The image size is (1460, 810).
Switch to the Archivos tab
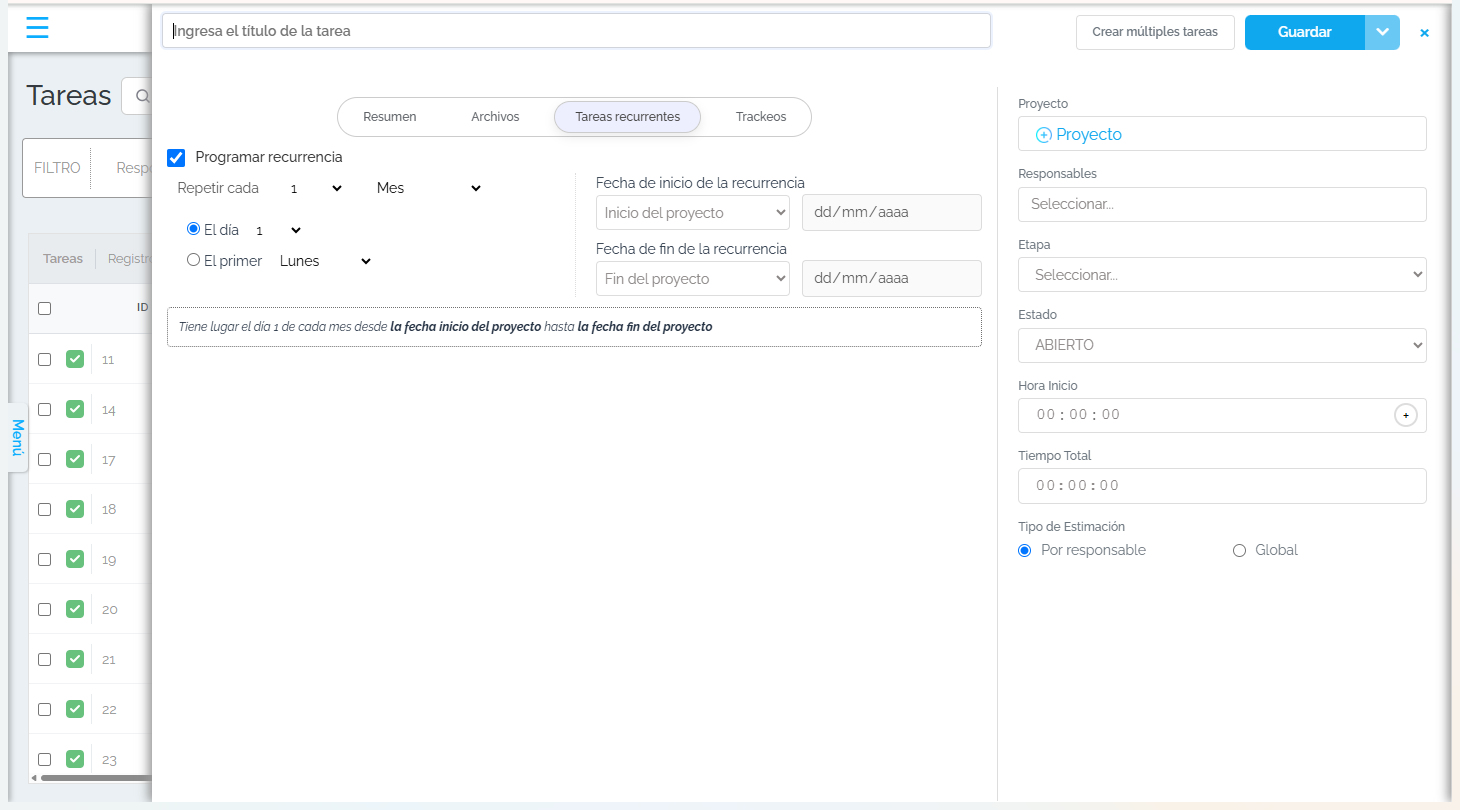coord(495,117)
